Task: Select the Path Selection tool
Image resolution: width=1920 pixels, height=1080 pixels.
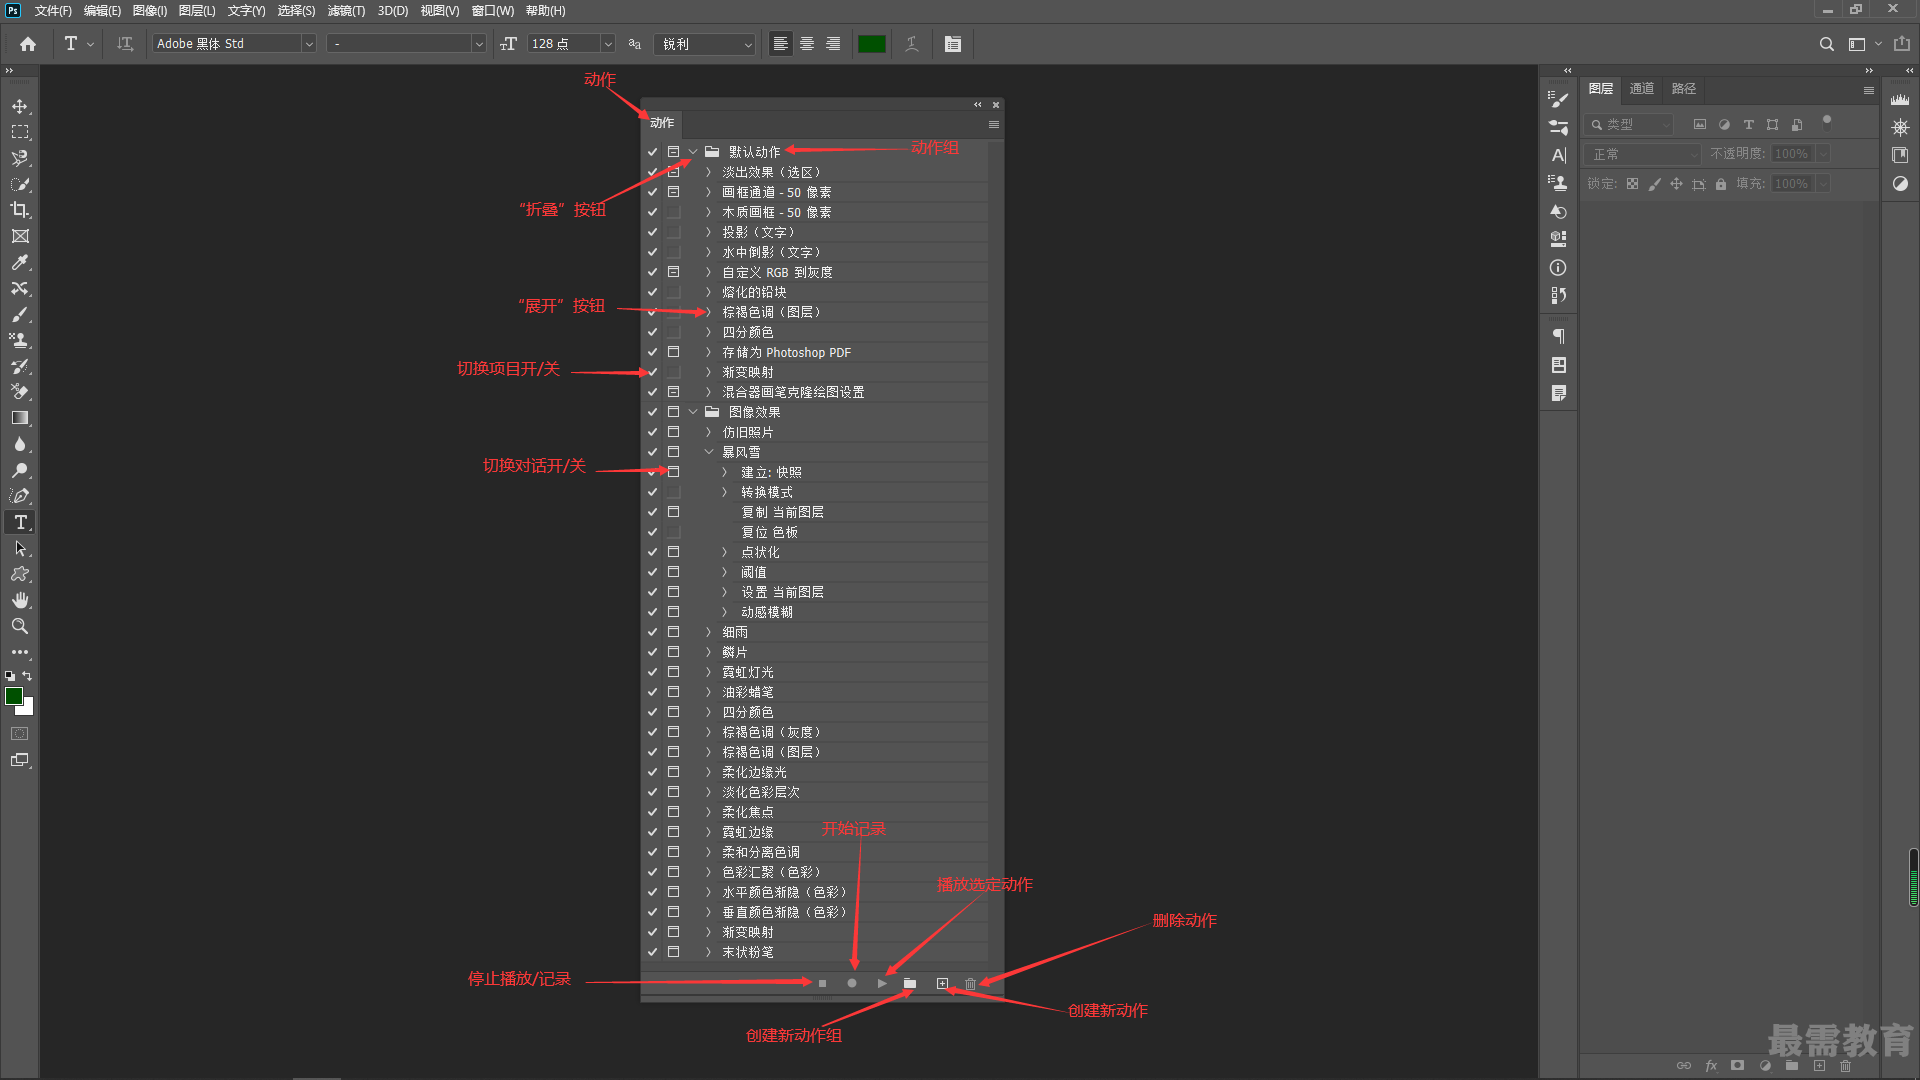Action: [x=20, y=548]
